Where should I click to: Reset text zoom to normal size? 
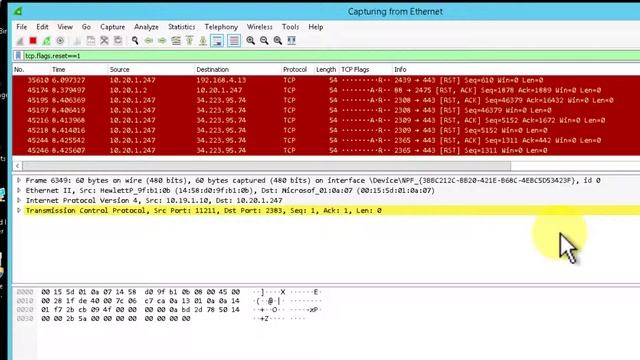coord(278,40)
